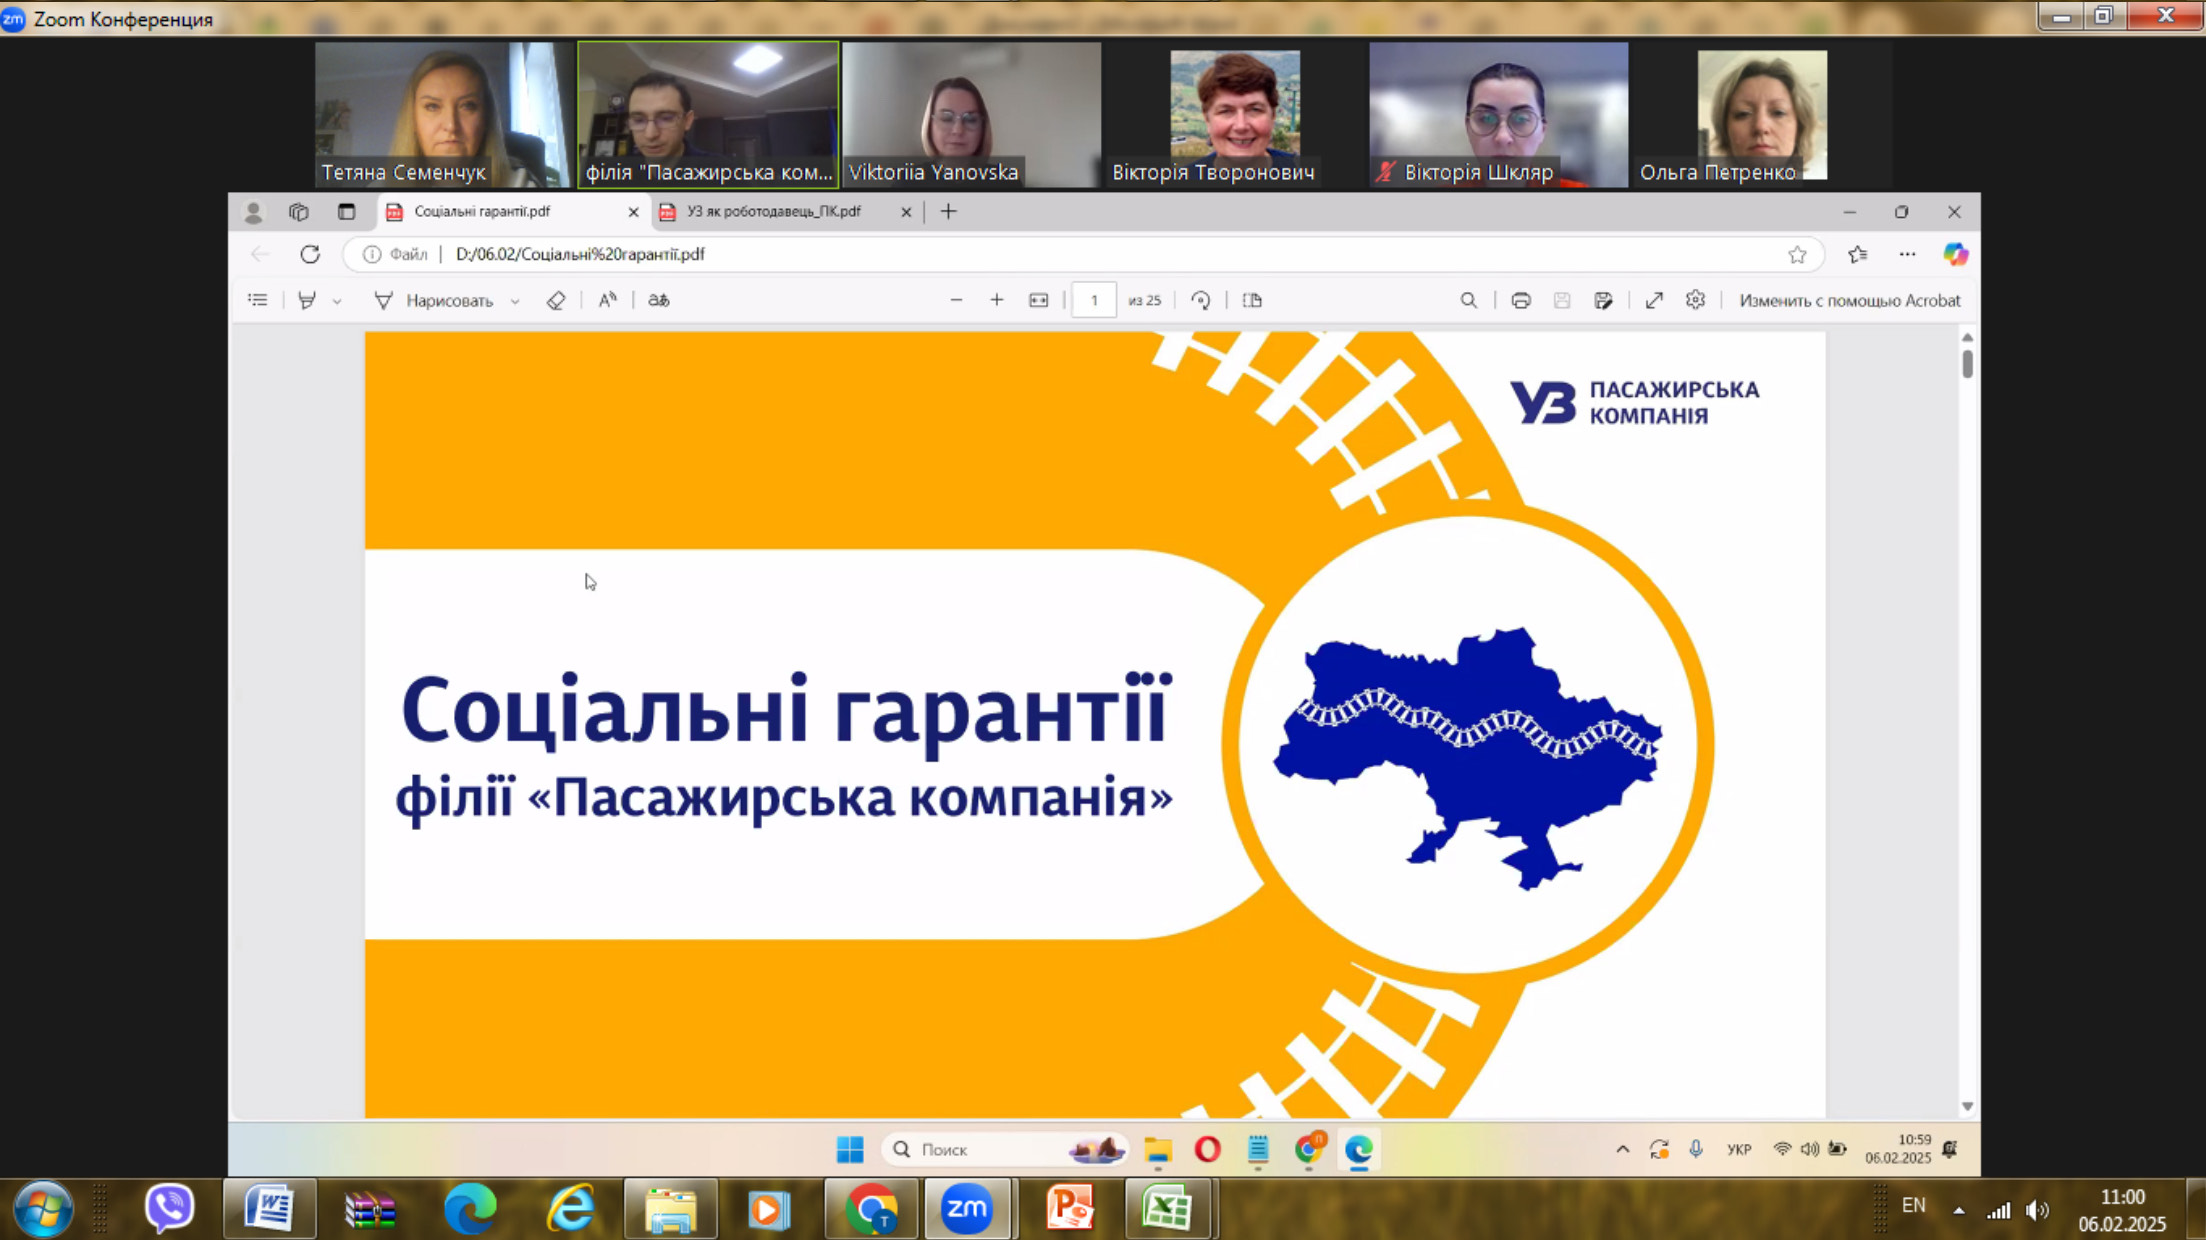
Task: Open Internet Explorer from the taskbar
Action: (571, 1208)
